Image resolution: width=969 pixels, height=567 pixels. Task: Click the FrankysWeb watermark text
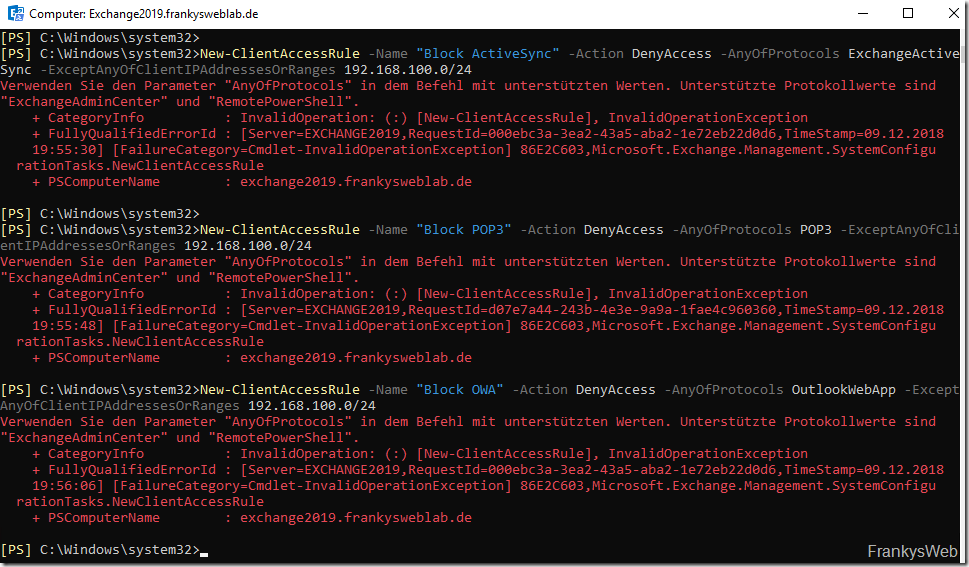[912, 551]
